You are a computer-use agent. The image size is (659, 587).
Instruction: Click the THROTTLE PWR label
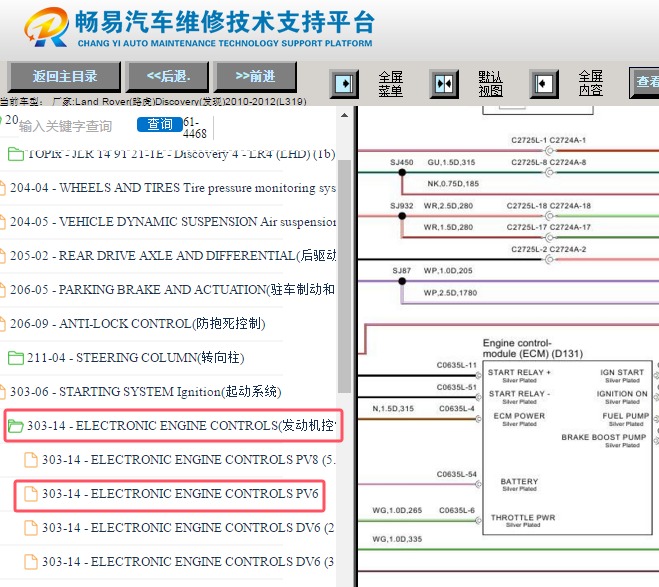coord(523,518)
